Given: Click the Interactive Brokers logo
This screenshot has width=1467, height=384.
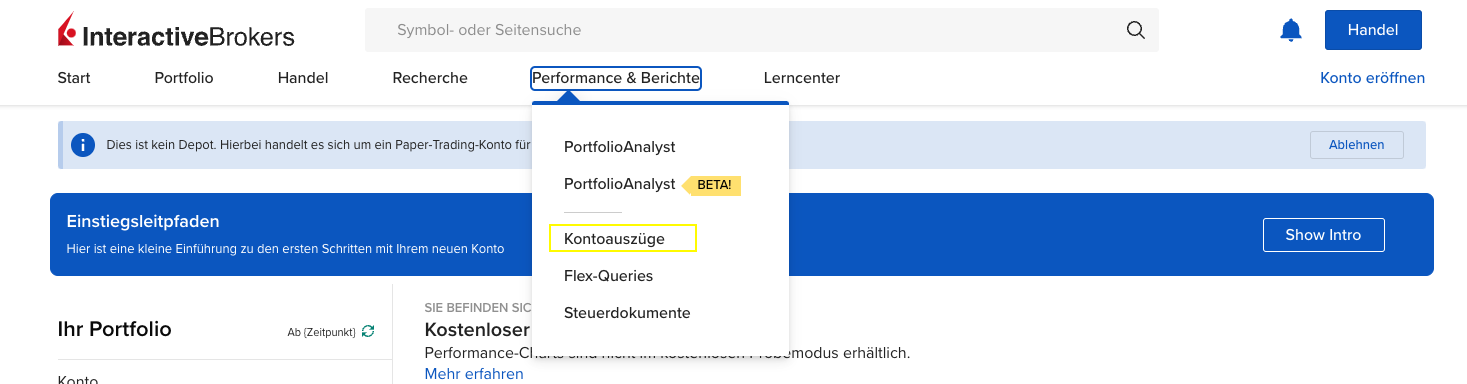Looking at the screenshot, I should [x=176, y=31].
